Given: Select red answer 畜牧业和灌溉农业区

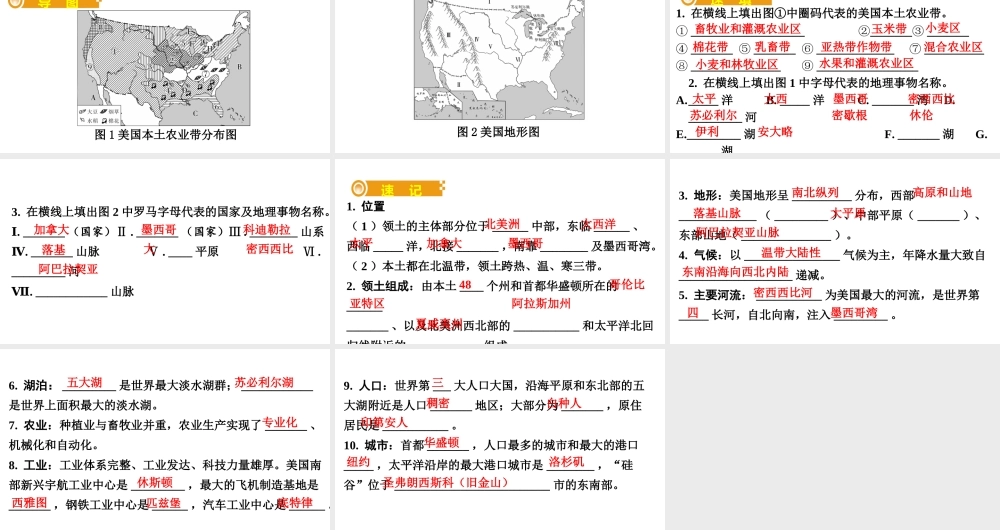Looking at the screenshot, I should click(x=747, y=29).
